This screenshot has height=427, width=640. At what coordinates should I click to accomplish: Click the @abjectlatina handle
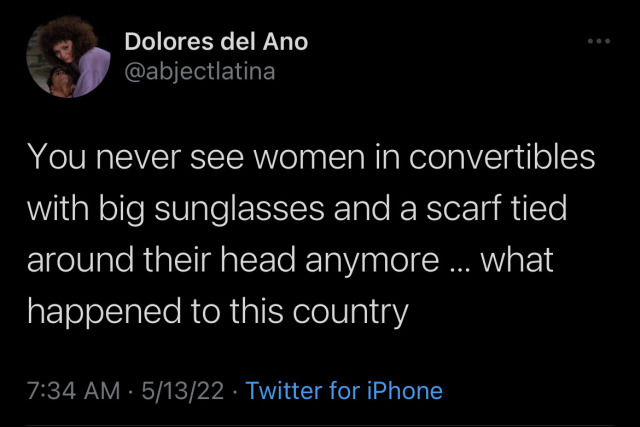pyautogui.click(x=199, y=70)
